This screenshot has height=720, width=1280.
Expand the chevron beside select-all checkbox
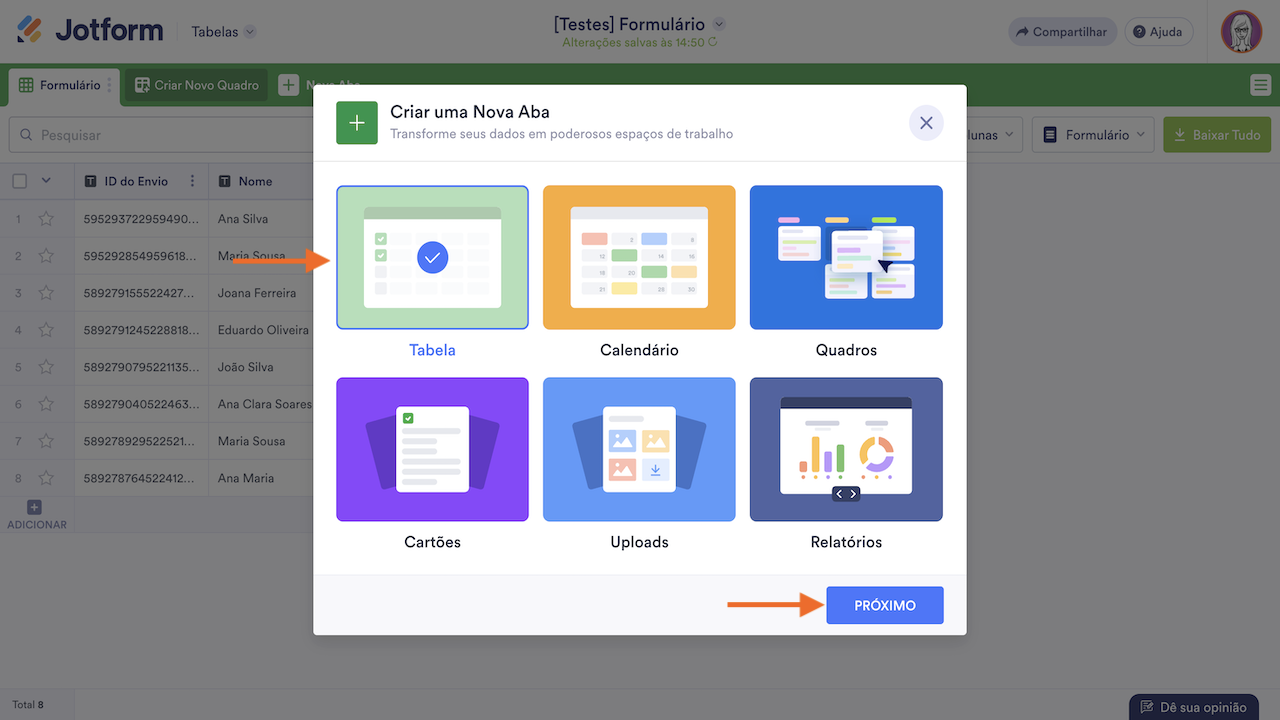45,181
